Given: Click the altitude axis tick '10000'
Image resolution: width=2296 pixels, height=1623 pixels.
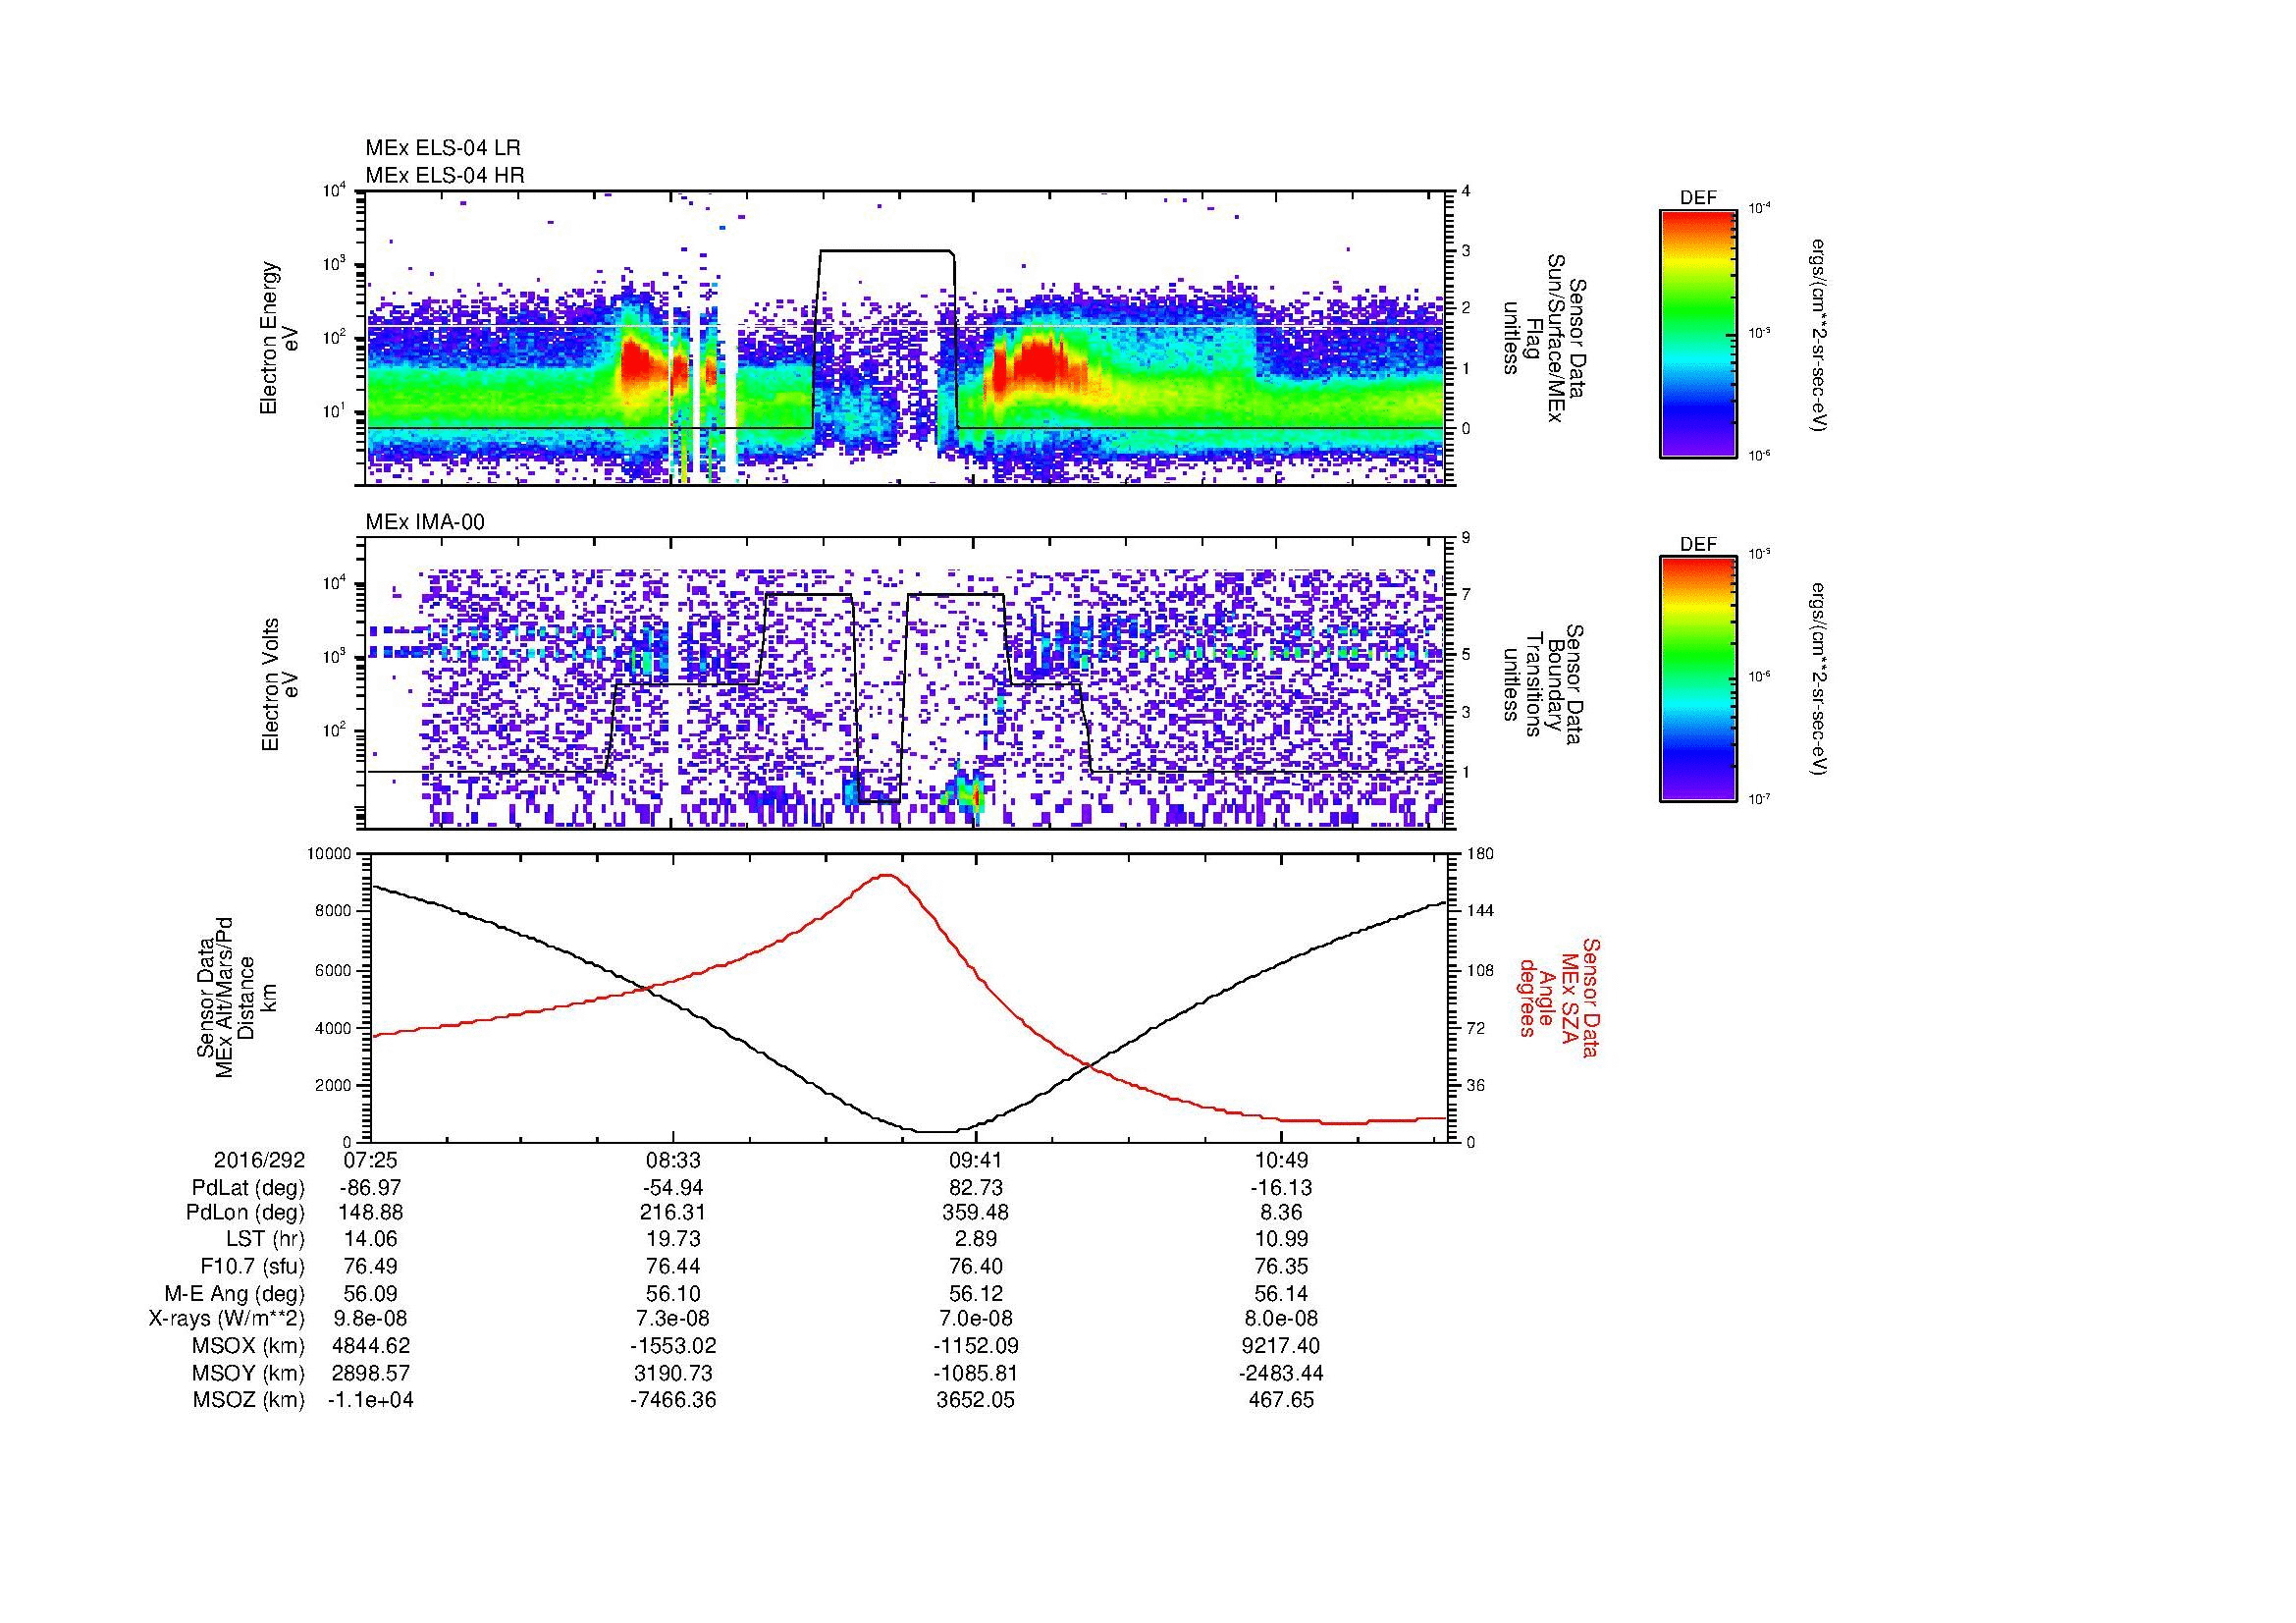Looking at the screenshot, I should pos(329,854).
